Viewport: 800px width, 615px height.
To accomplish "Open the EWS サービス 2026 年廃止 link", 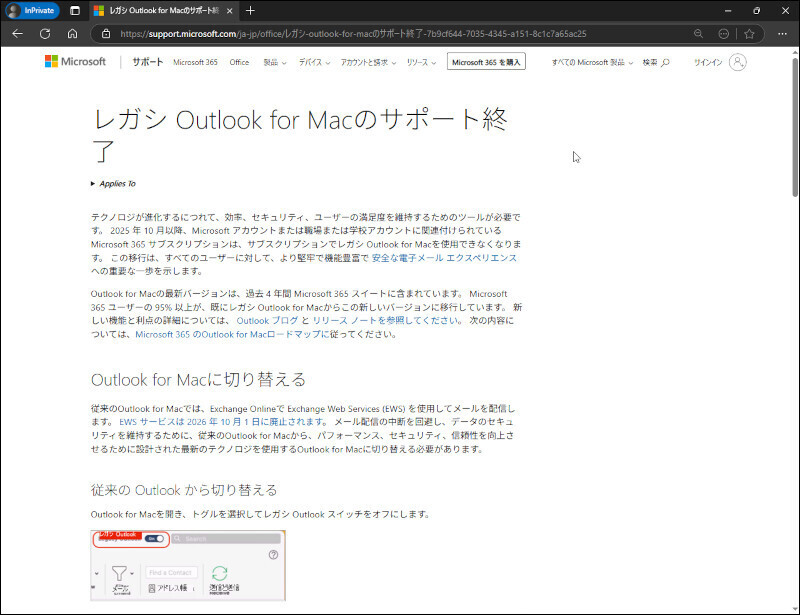I will (x=222, y=422).
